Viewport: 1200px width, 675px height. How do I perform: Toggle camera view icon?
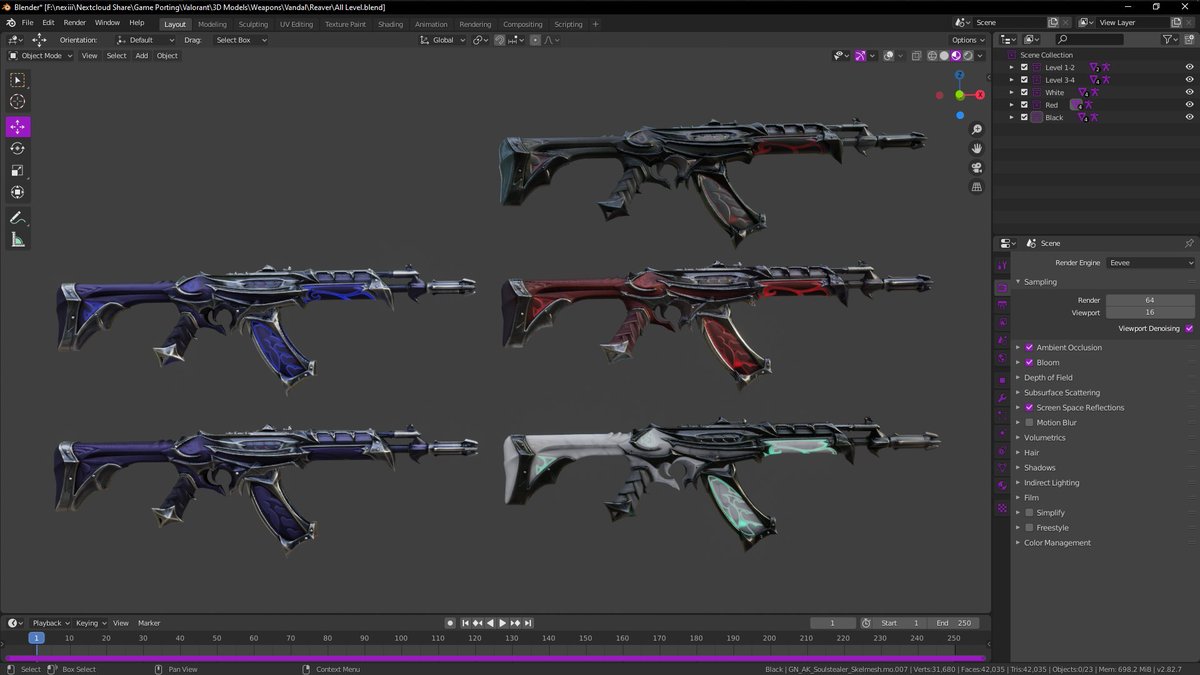click(977, 168)
